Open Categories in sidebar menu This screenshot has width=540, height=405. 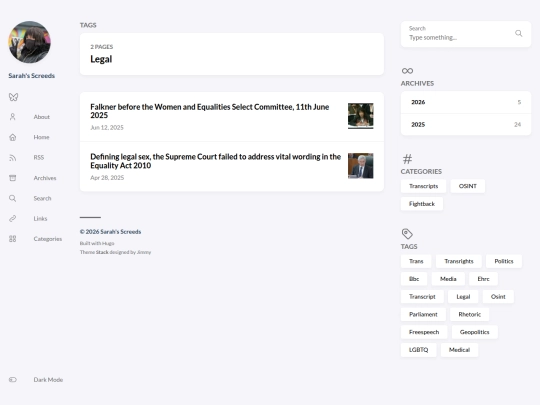[48, 239]
